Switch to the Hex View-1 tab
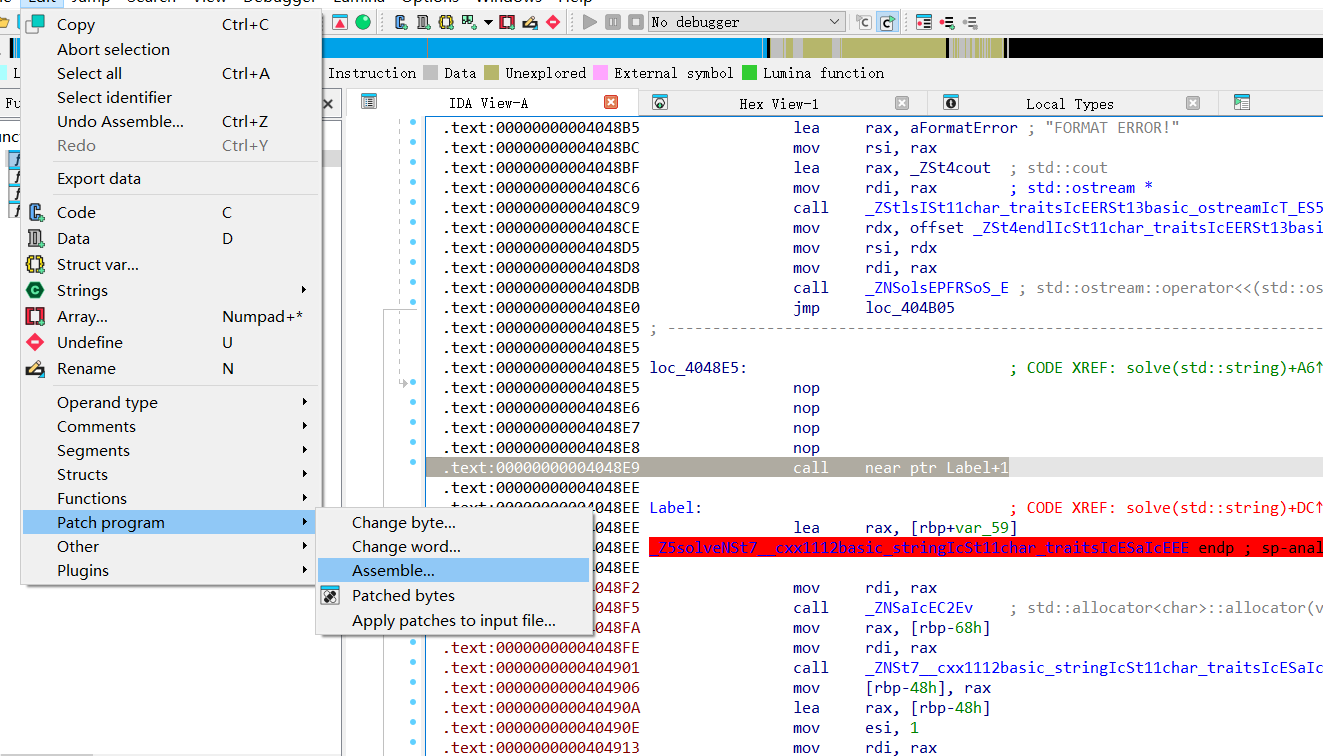The width and height of the screenshot is (1323, 756). [778, 104]
